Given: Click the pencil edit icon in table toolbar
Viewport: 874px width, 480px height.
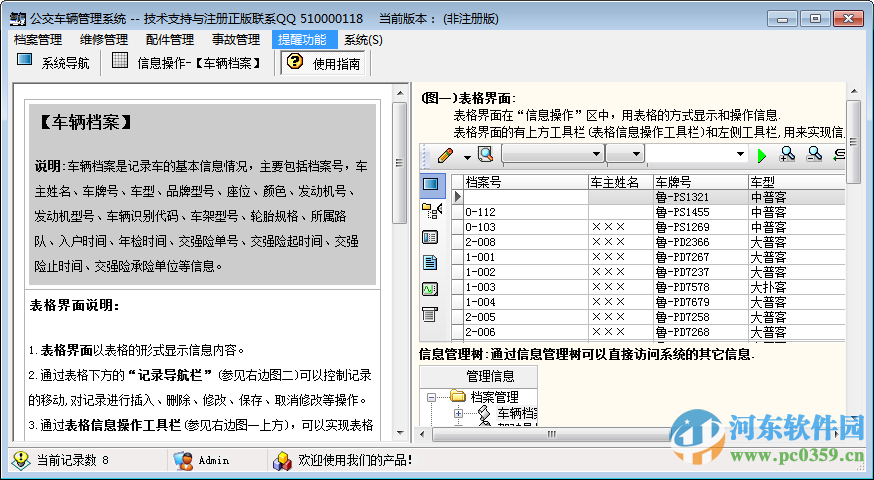Looking at the screenshot, I should (445, 154).
